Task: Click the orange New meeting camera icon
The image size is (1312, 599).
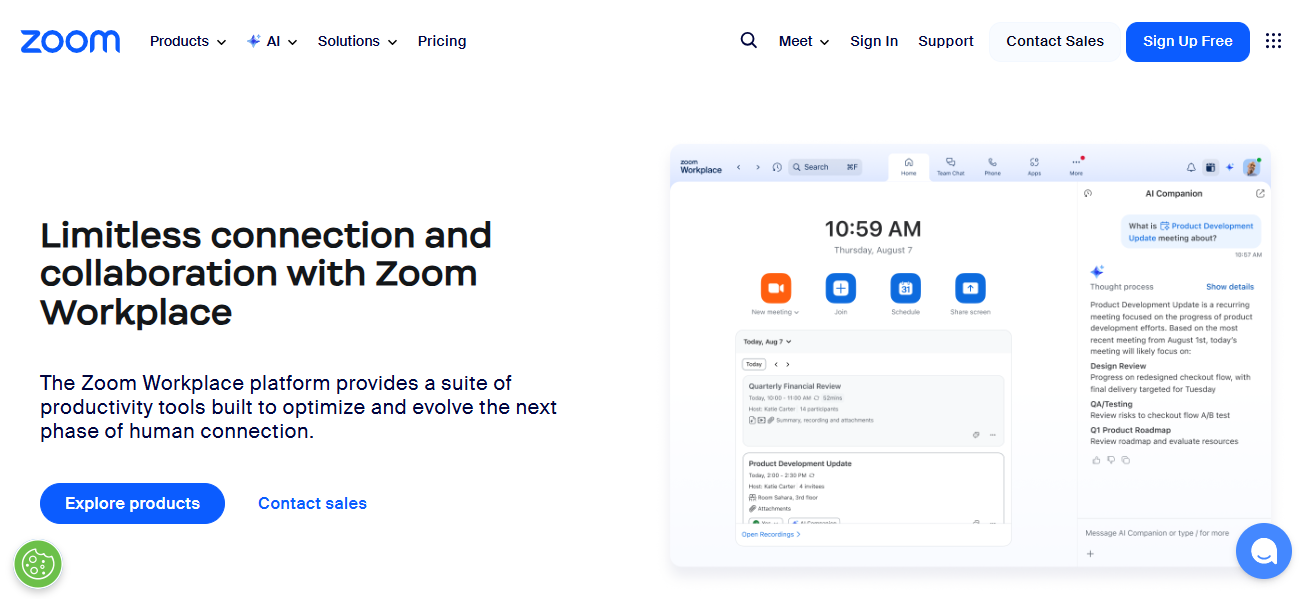Action: click(x=775, y=288)
